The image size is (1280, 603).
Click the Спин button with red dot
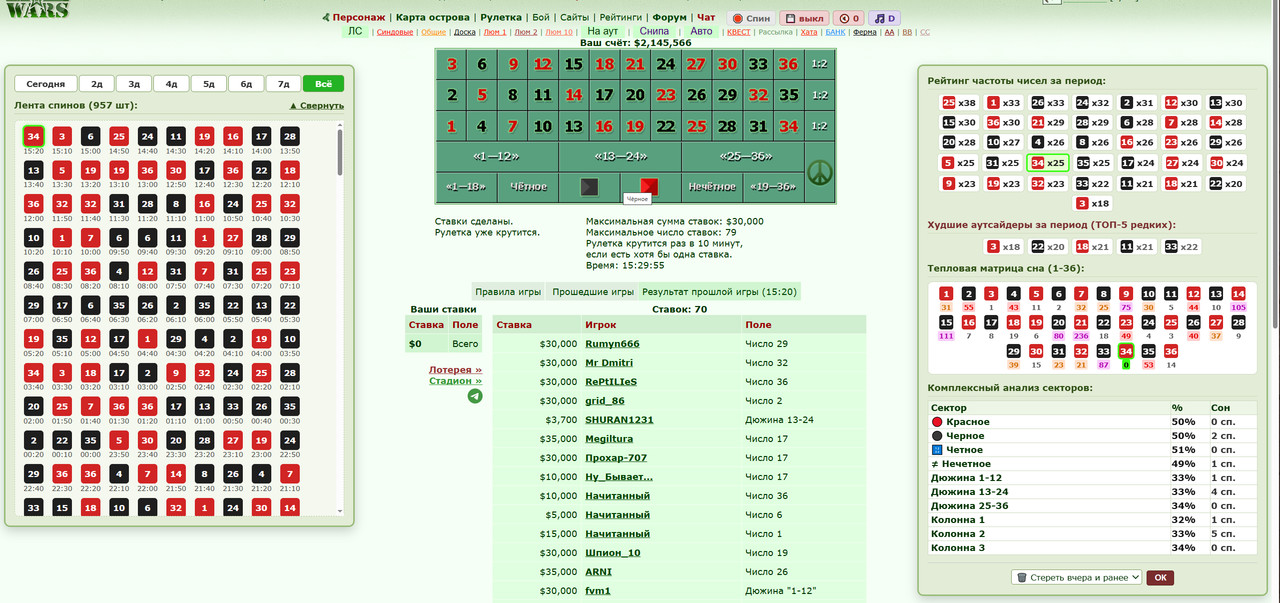750,18
